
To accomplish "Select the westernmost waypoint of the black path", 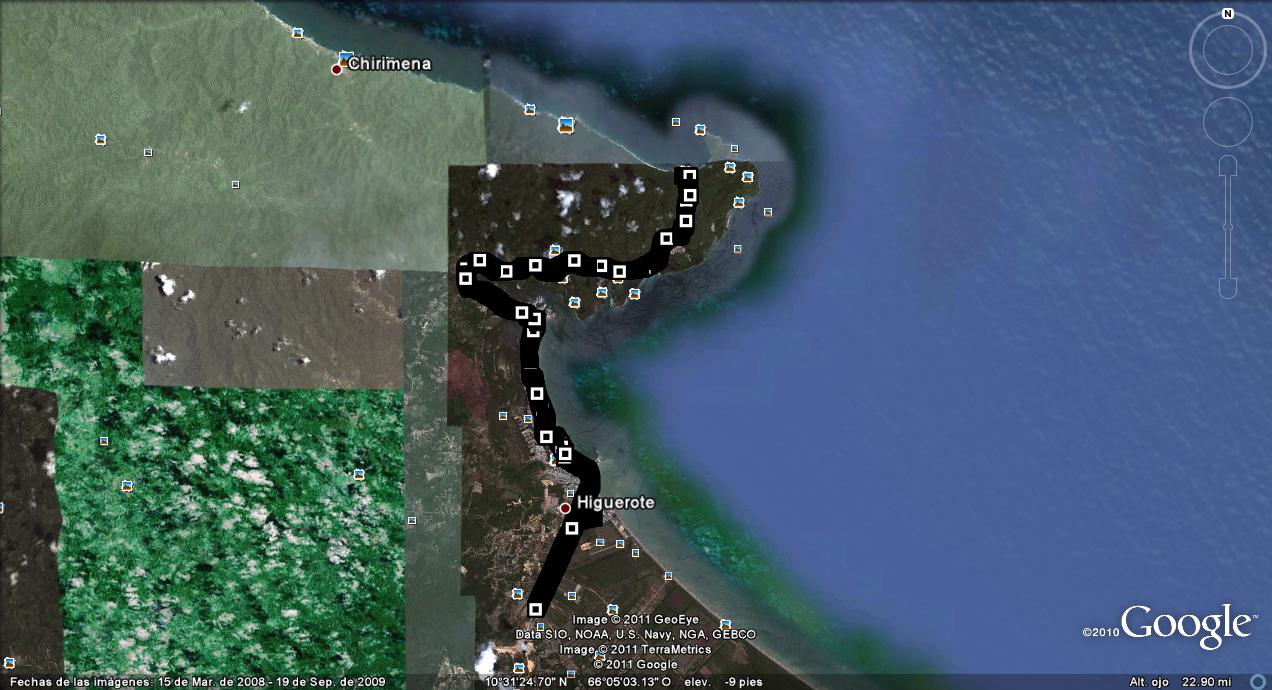I will pyautogui.click(x=465, y=278).
